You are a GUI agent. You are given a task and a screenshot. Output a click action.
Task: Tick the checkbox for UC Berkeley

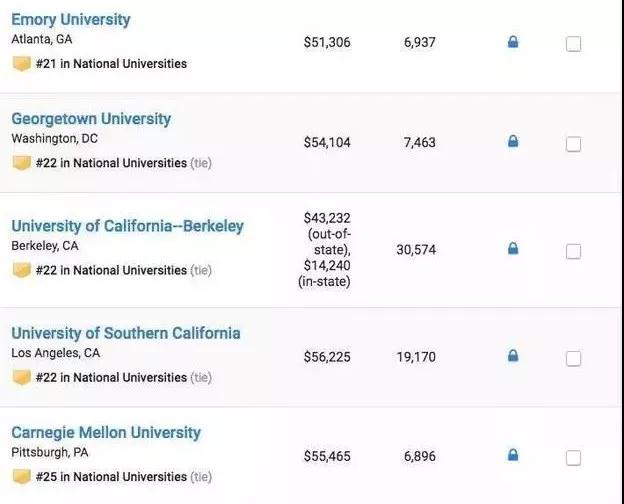tap(573, 250)
